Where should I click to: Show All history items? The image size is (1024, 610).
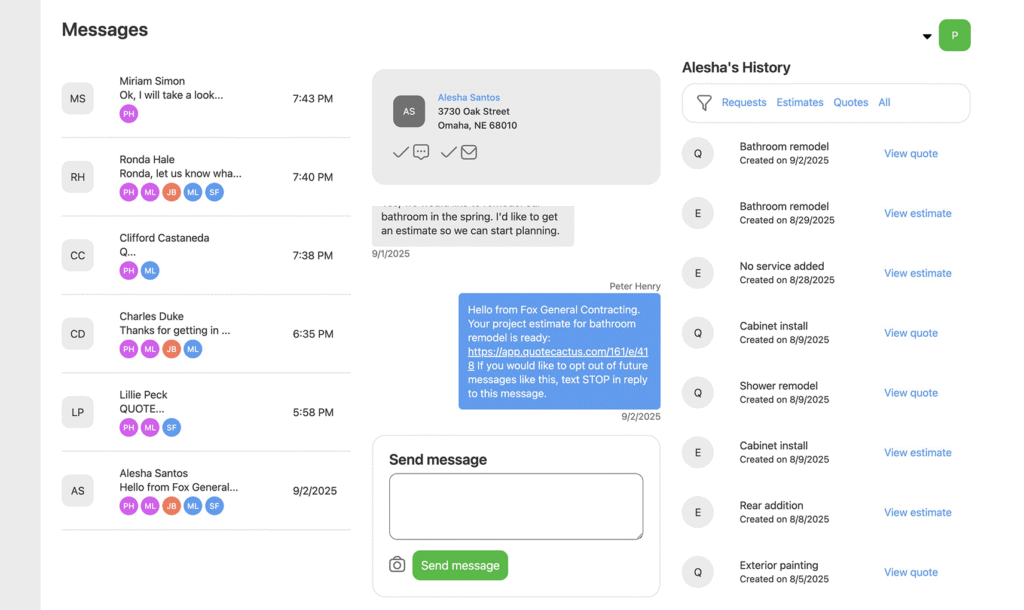(884, 103)
